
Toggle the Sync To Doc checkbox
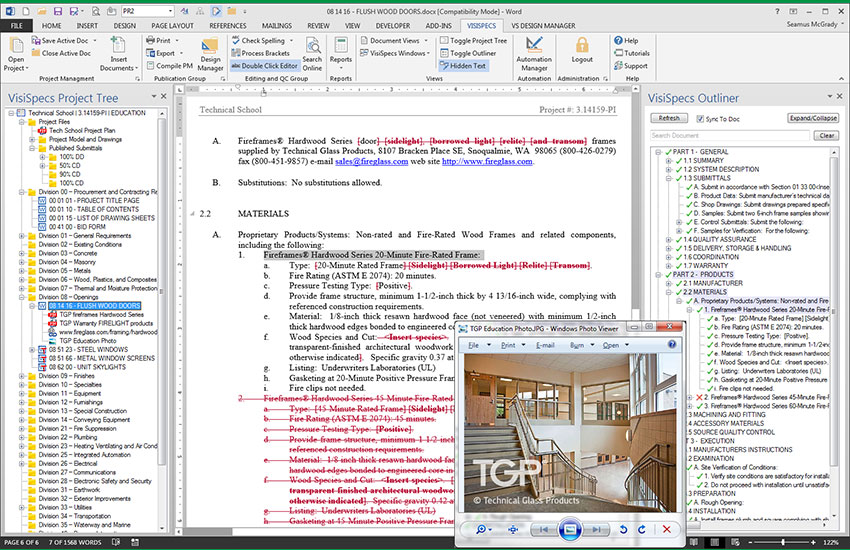[x=698, y=119]
